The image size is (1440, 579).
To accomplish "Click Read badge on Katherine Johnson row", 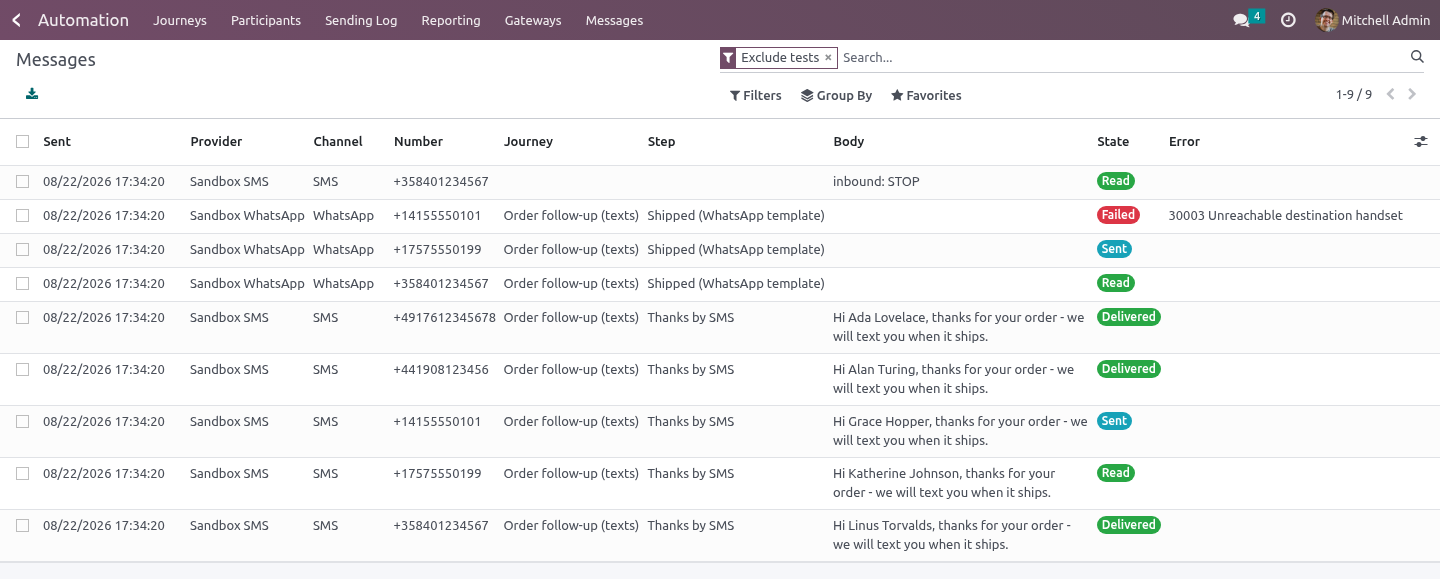I will click(x=1115, y=473).
